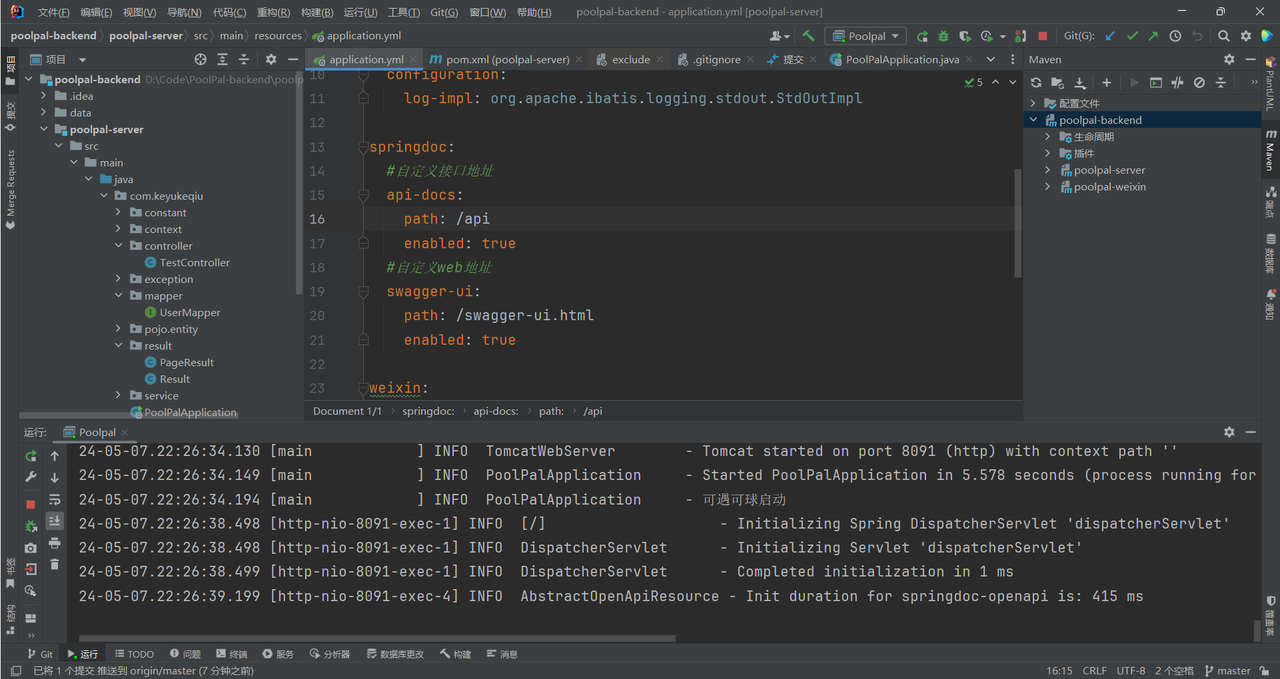Open Search Everywhere magnifier icon

click(x=1224, y=36)
